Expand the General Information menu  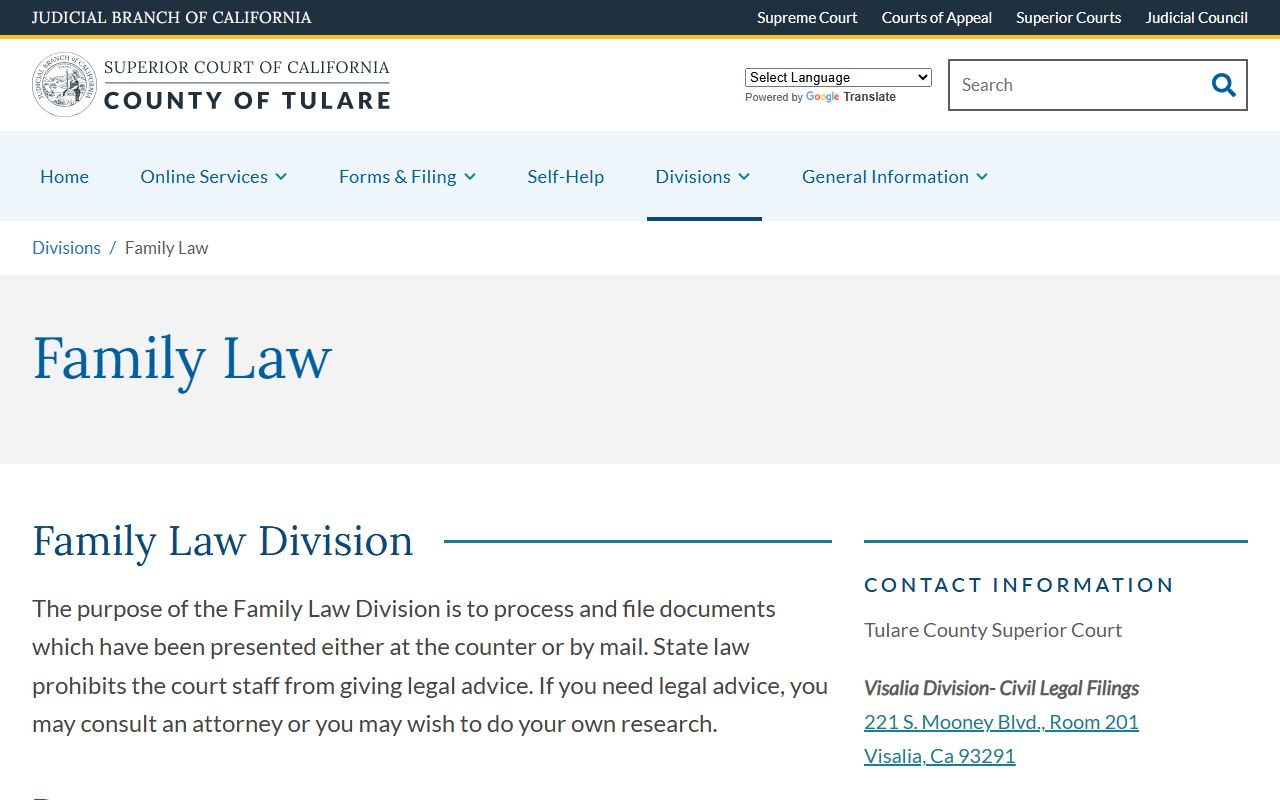tap(895, 176)
